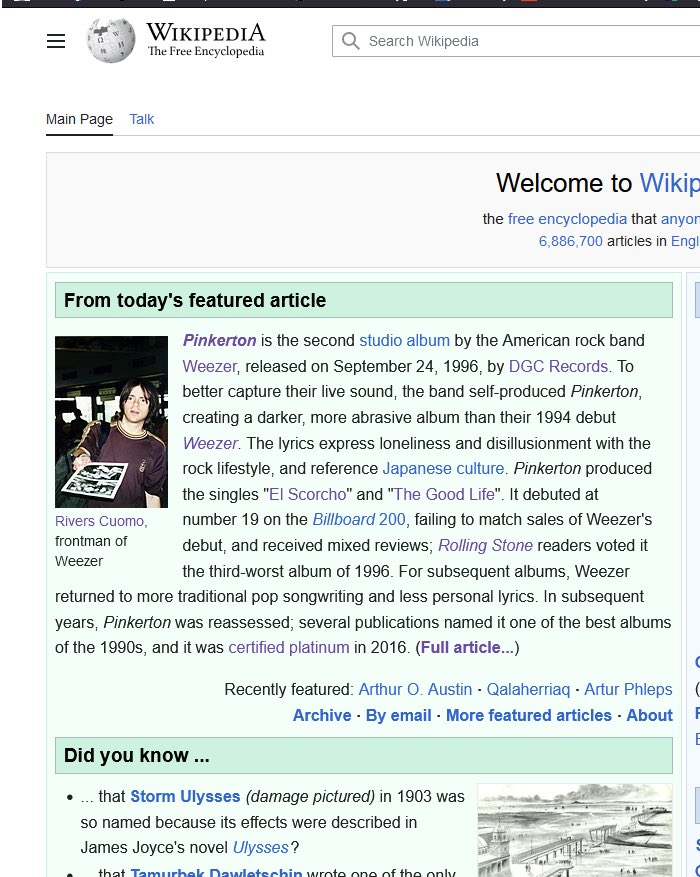700x877 pixels.
Task: Open The Good Life single link
Action: 444,494
